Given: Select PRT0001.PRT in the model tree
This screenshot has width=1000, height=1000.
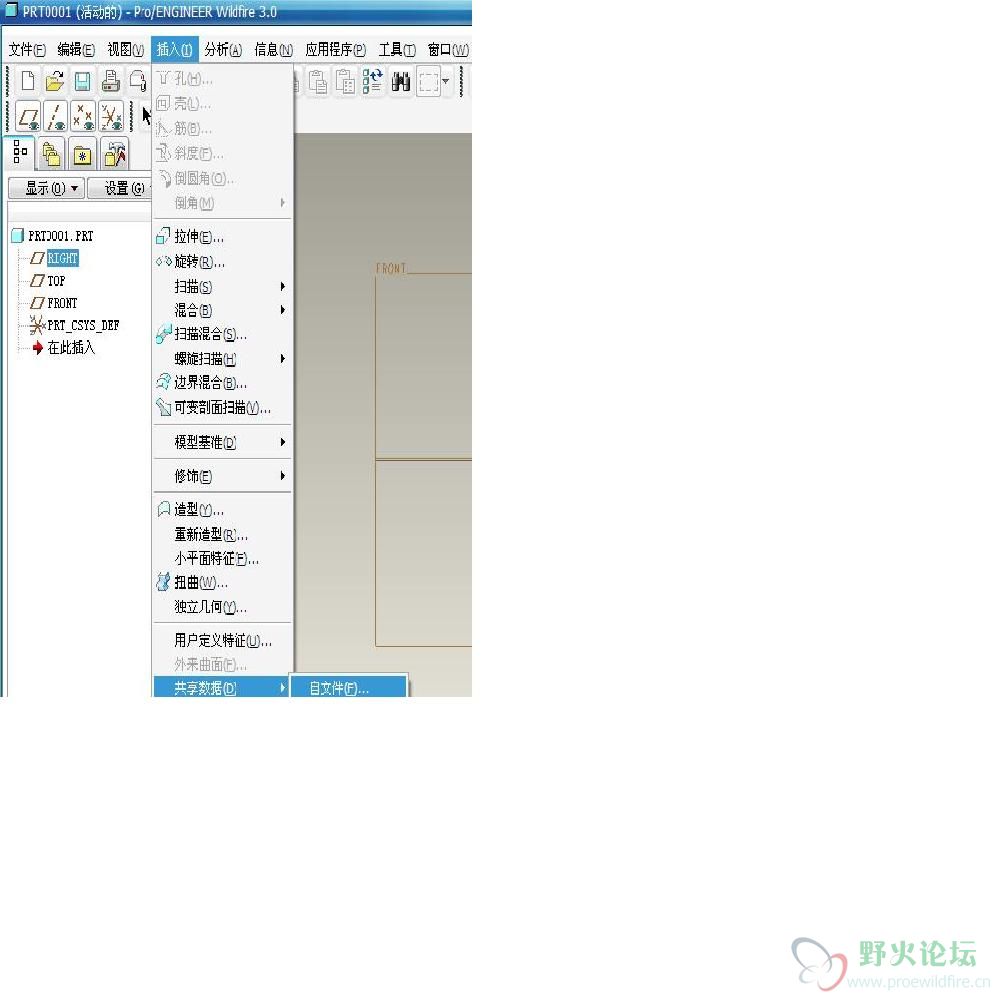Looking at the screenshot, I should pos(53,236).
